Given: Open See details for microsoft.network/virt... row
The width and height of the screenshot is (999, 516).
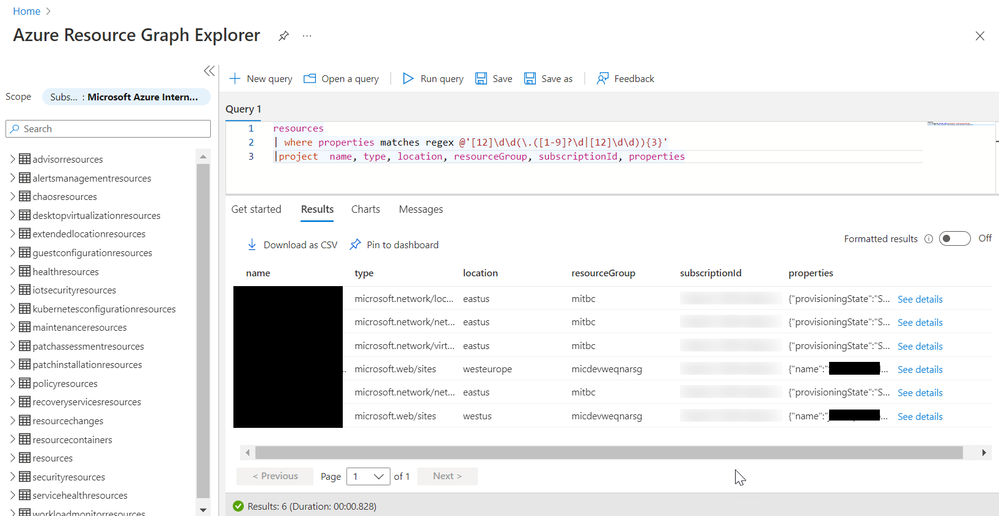Looking at the screenshot, I should 920,346.
